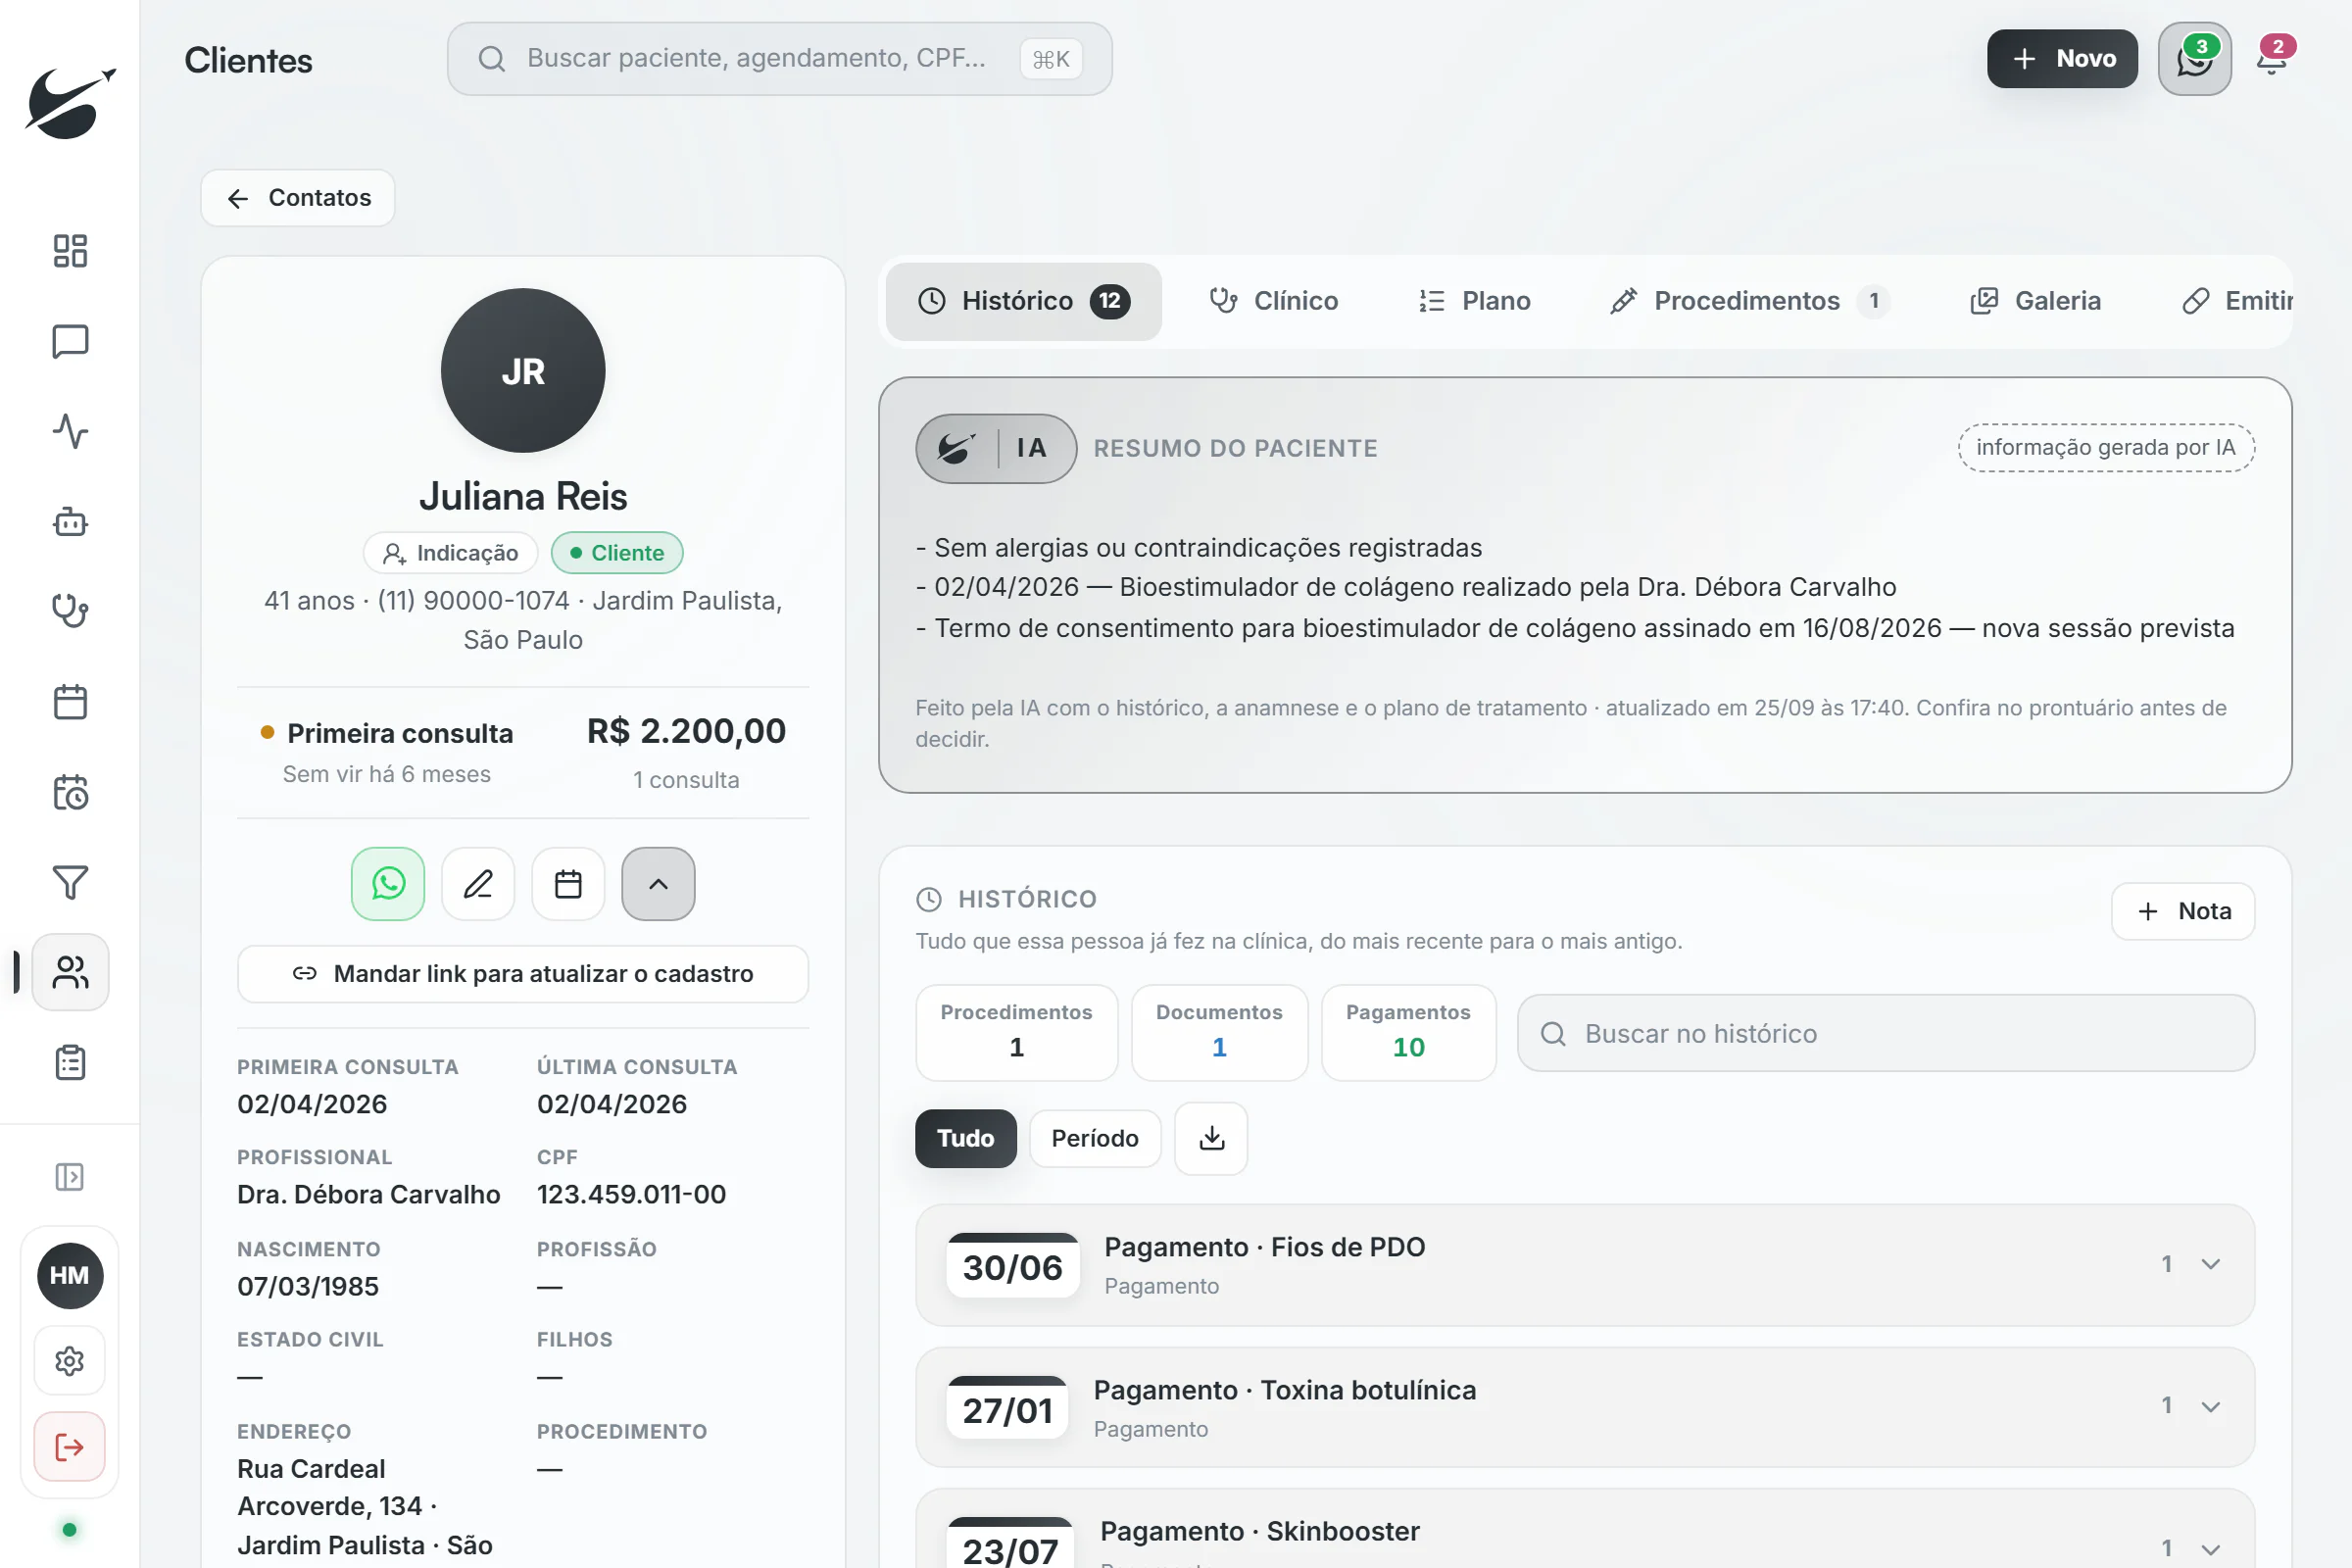The width and height of the screenshot is (2352, 1568).
Task: Focus the Buscar no histórico field
Action: [1886, 1033]
